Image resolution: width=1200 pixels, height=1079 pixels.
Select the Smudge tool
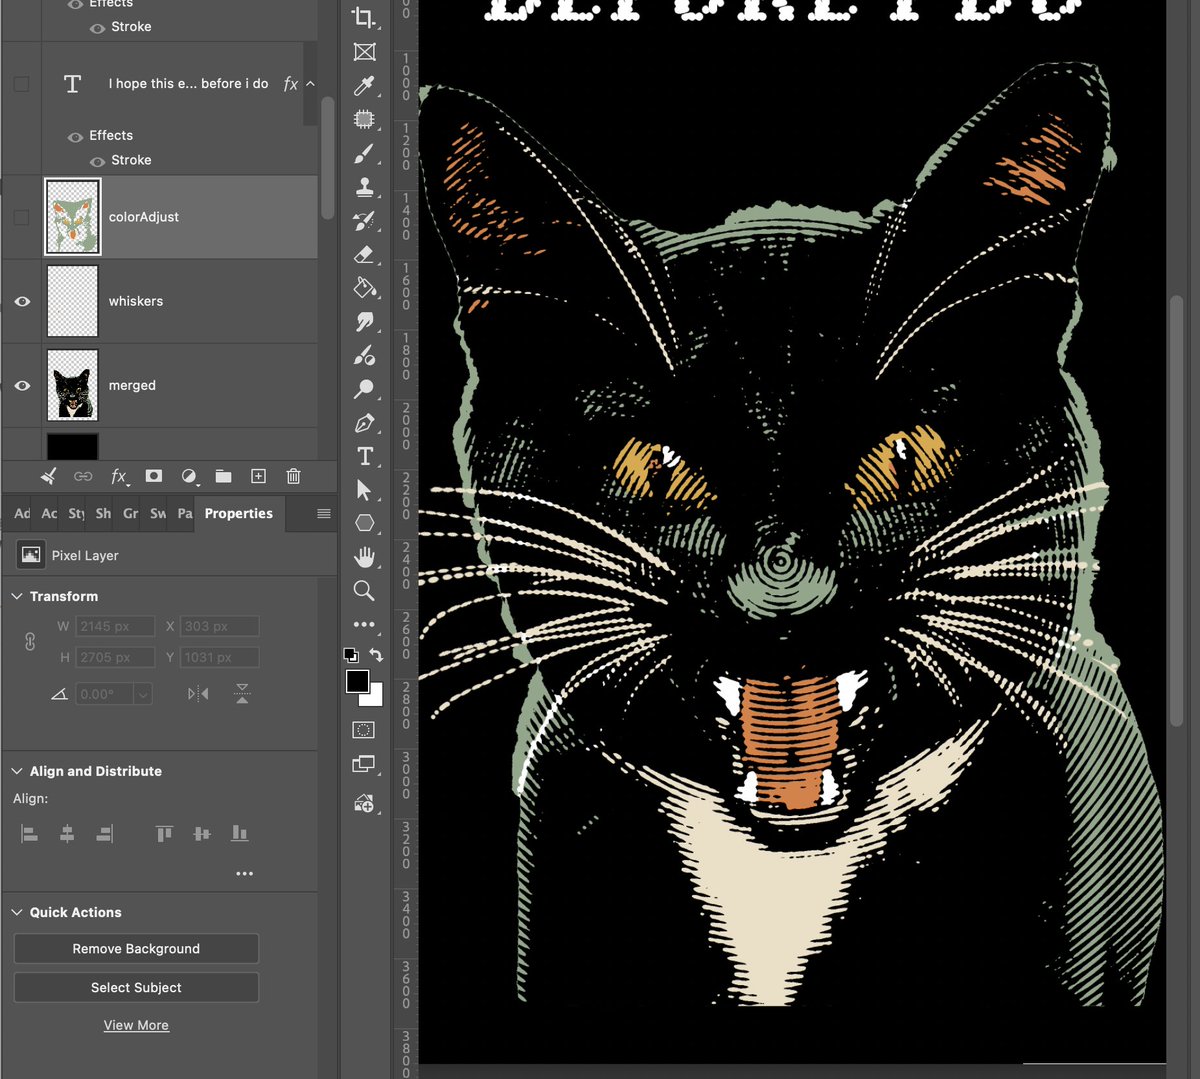[364, 322]
